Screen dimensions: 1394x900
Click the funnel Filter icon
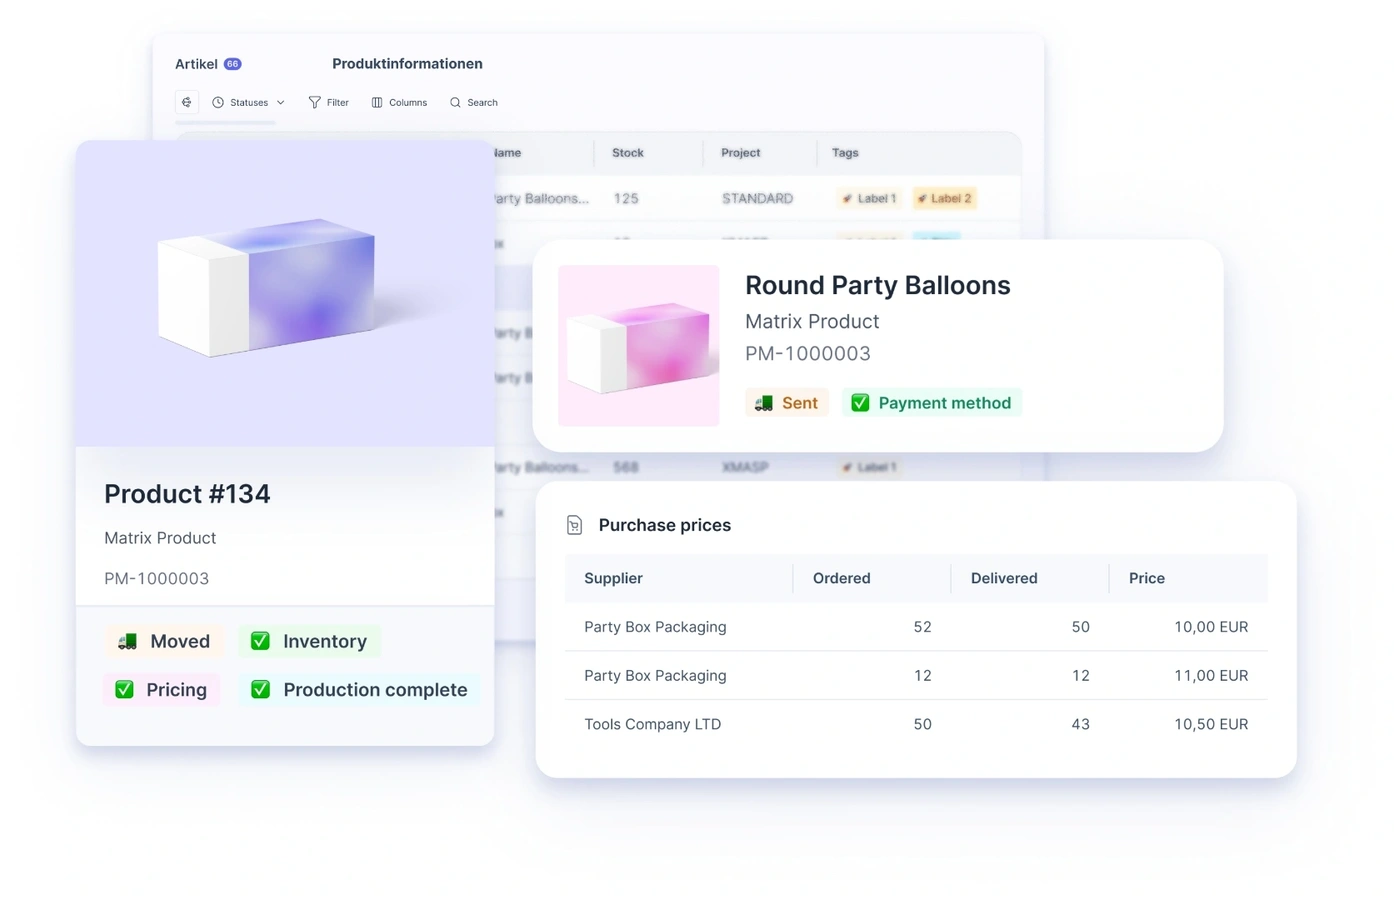(315, 102)
